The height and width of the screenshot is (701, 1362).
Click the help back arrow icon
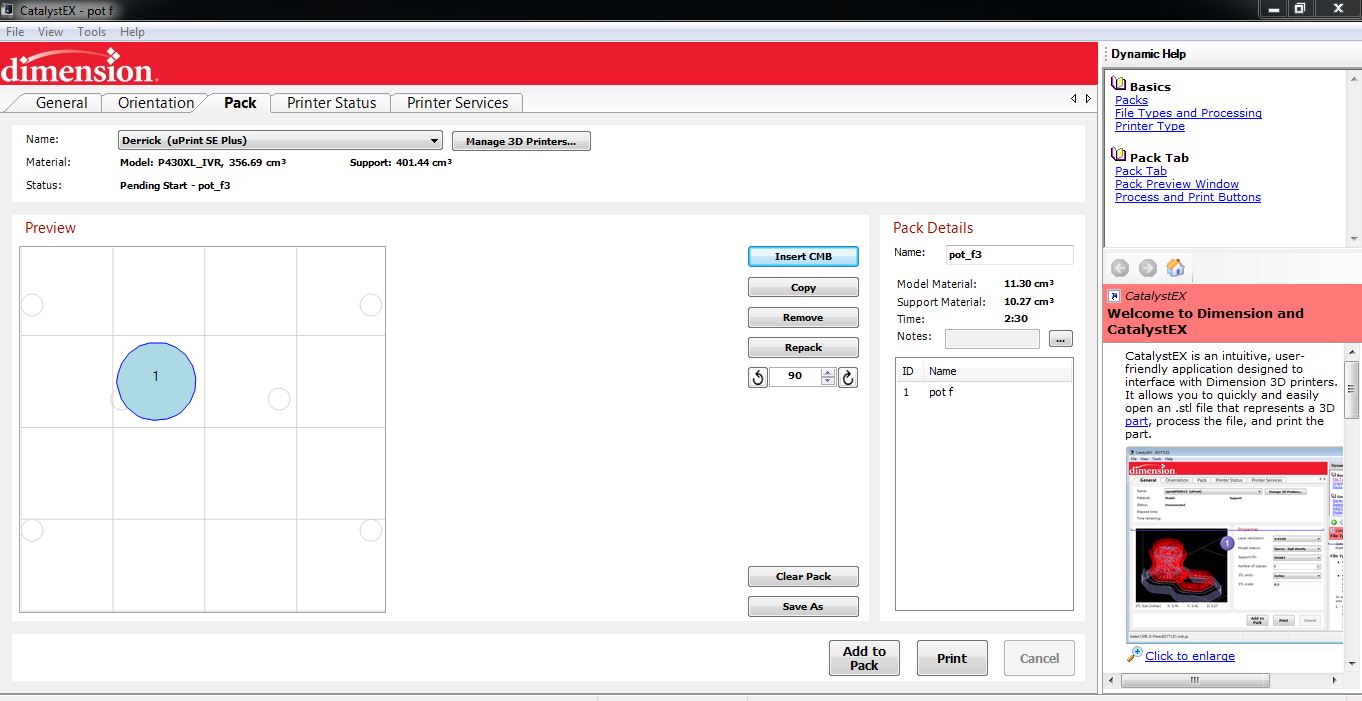tap(1120, 267)
